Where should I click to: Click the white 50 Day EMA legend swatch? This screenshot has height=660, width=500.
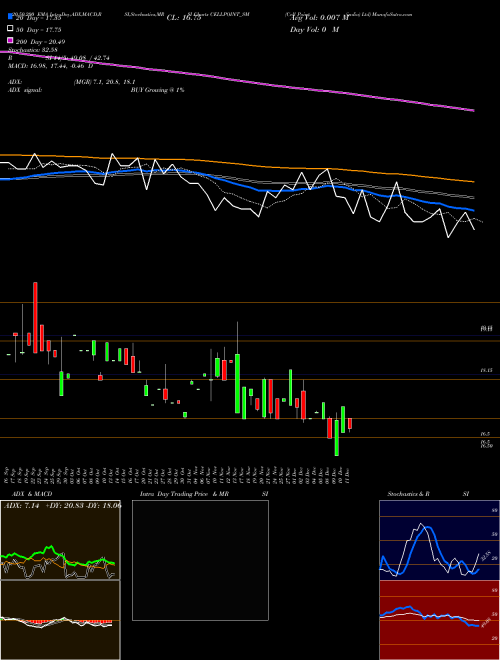coord(10,29)
